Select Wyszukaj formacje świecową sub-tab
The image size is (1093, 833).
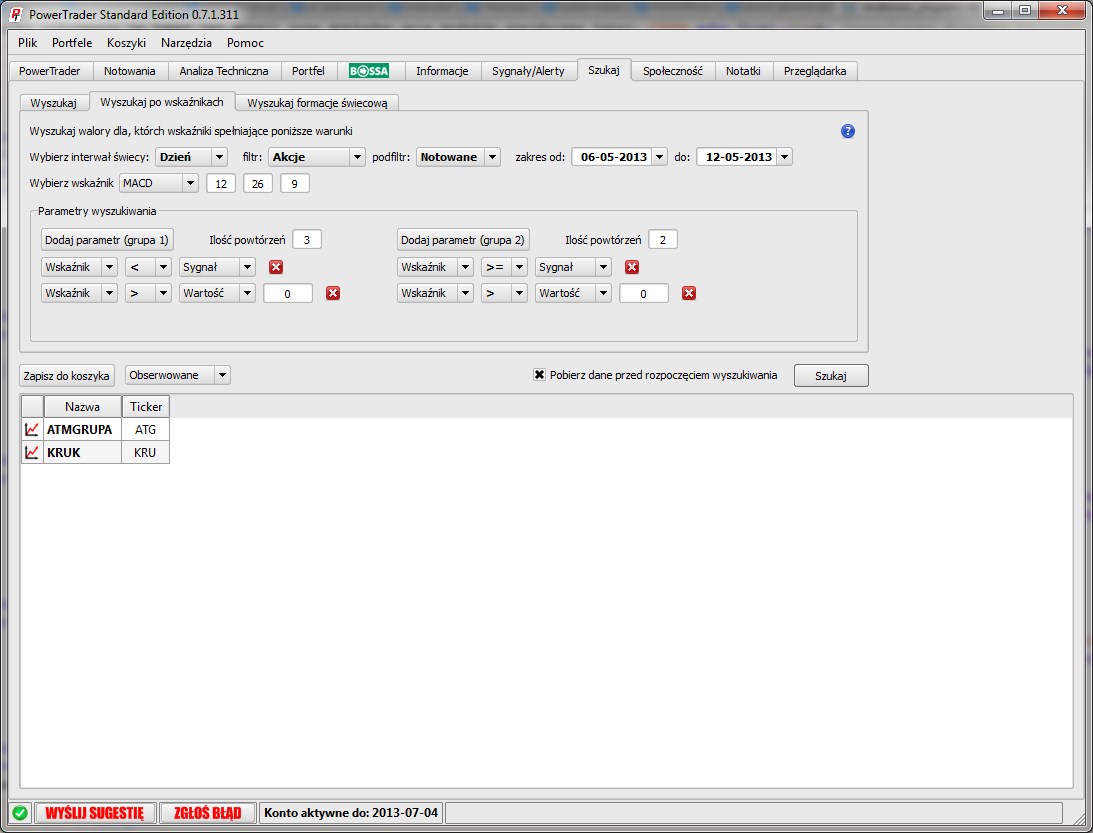(x=317, y=102)
